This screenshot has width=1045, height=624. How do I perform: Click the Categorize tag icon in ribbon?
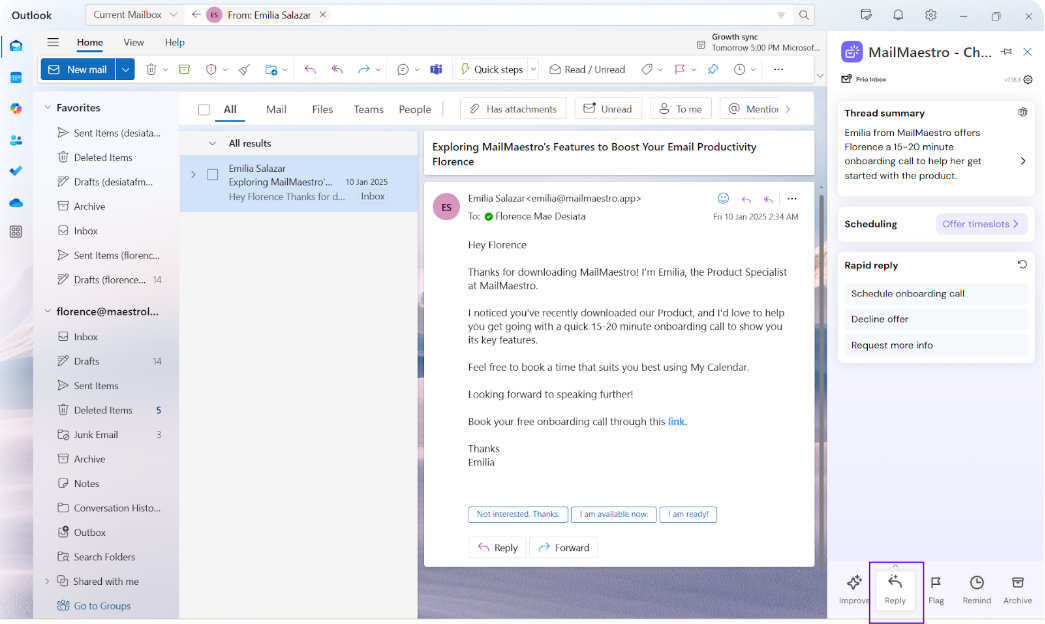point(646,69)
